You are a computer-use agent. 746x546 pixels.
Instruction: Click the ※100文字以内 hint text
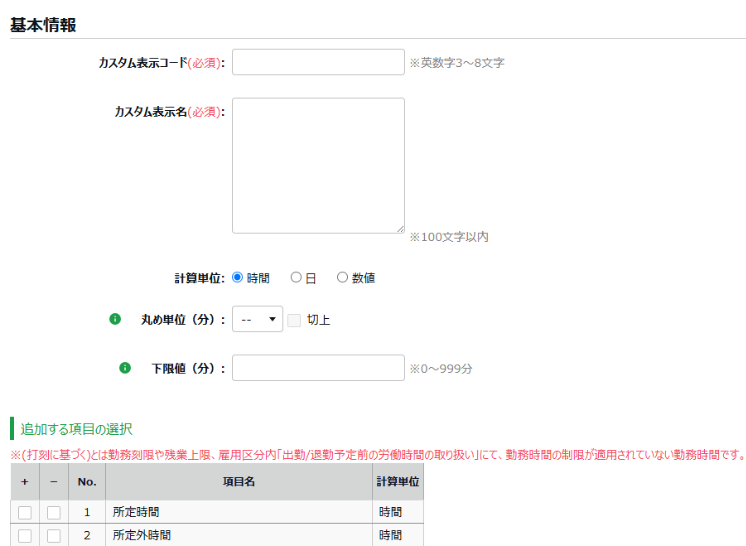tap(449, 237)
